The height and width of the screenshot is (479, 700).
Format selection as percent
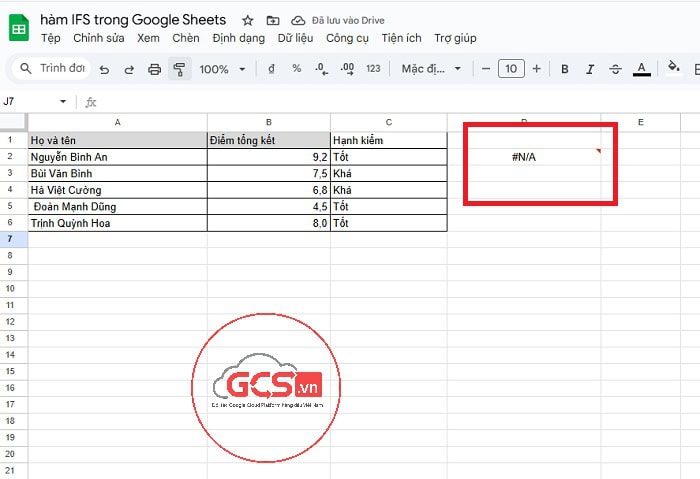coord(296,69)
